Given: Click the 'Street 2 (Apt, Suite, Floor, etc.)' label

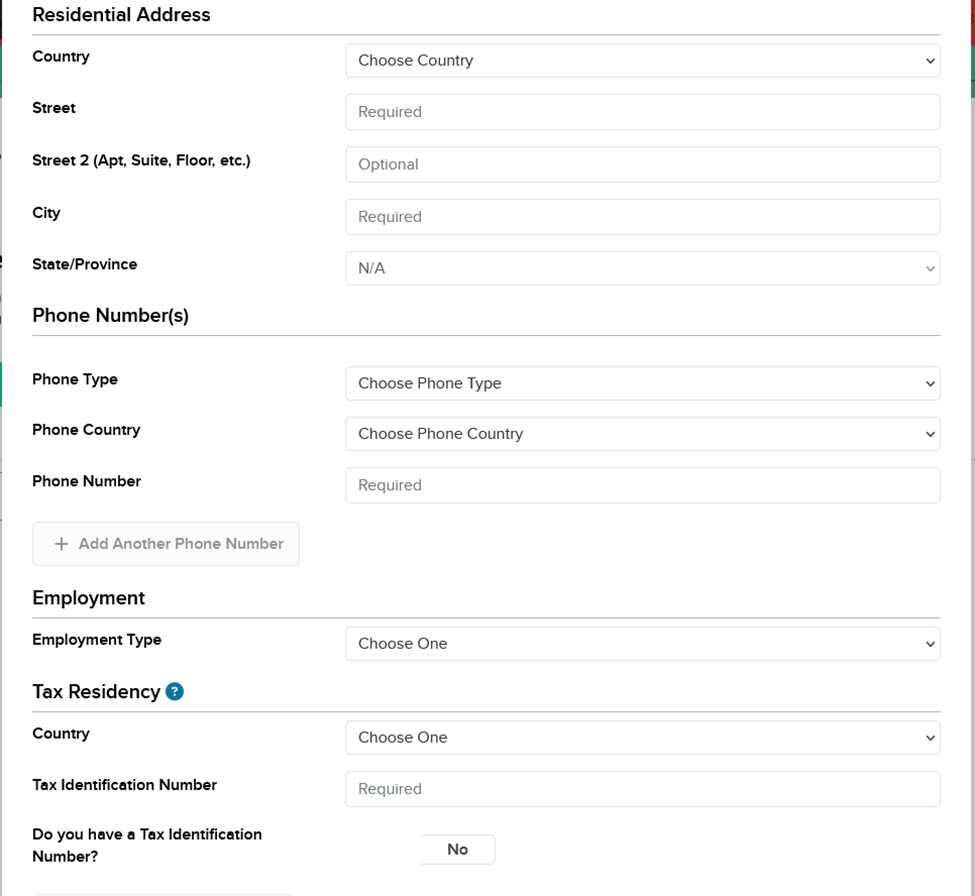Looking at the screenshot, I should tap(141, 161).
